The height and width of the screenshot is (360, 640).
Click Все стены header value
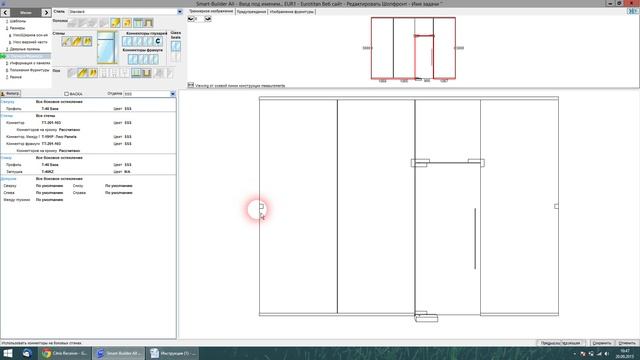[45, 116]
